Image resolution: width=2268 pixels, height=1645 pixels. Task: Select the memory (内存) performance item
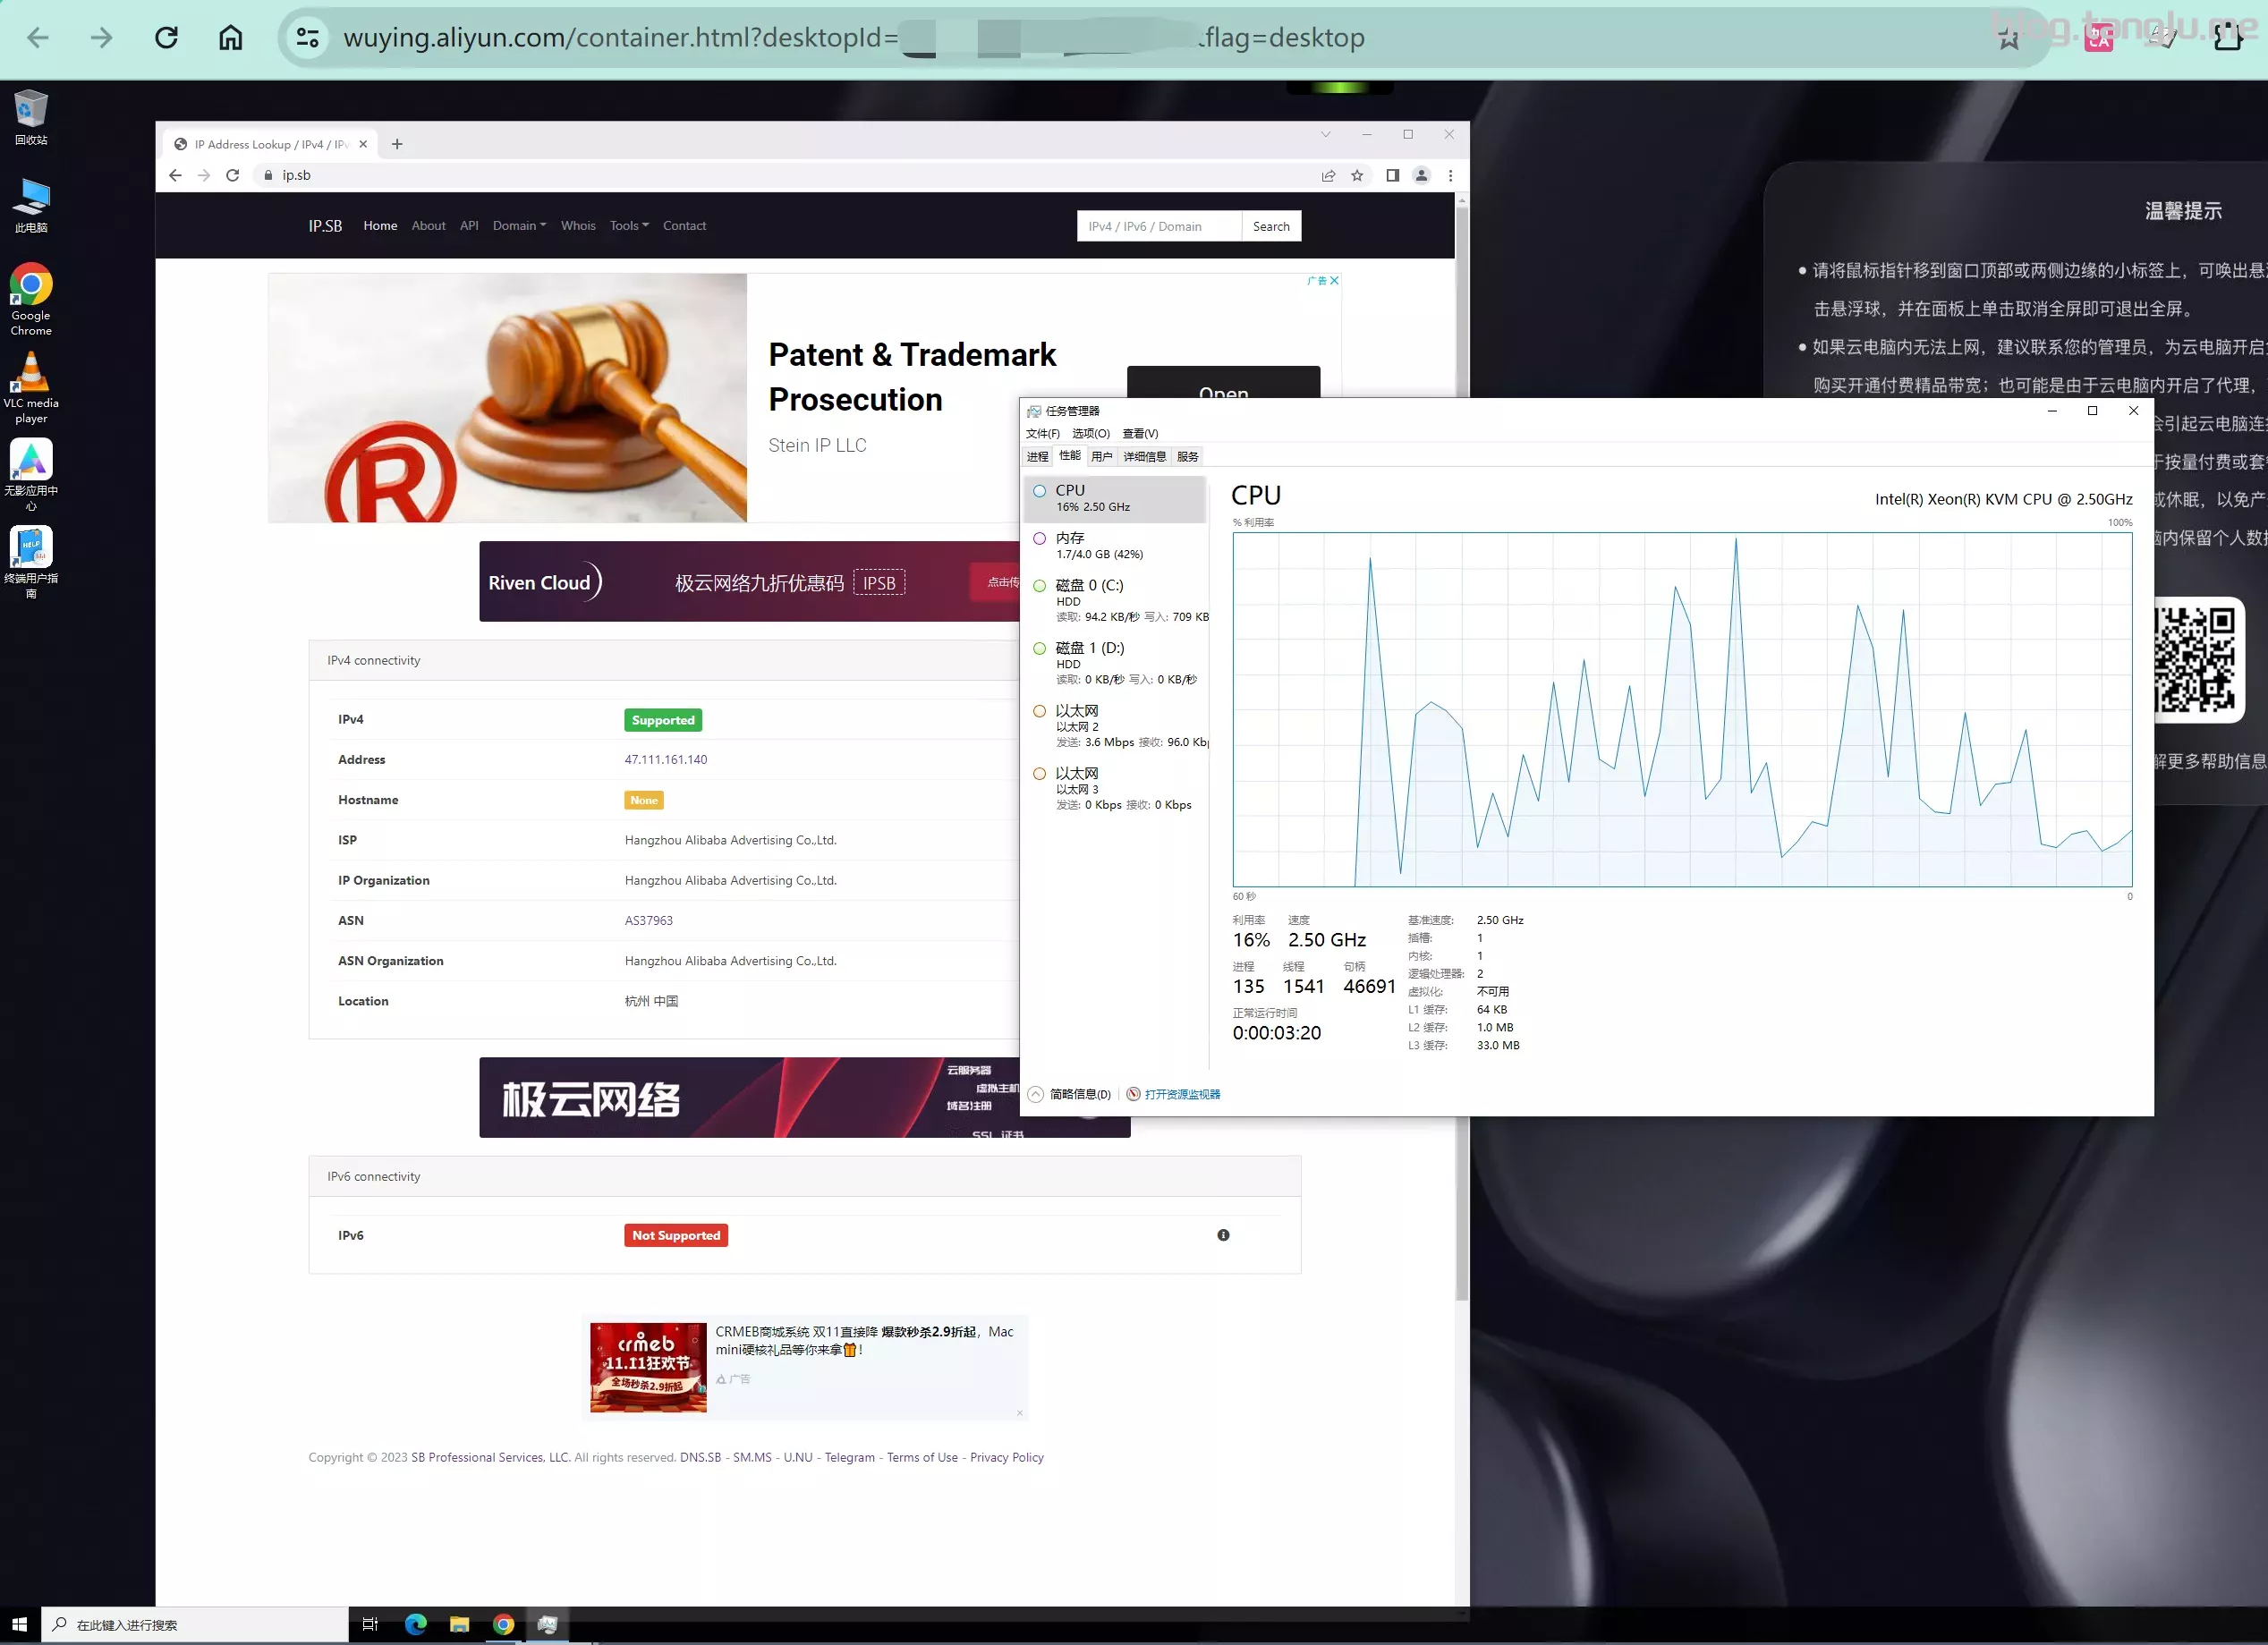pyautogui.click(x=1115, y=545)
